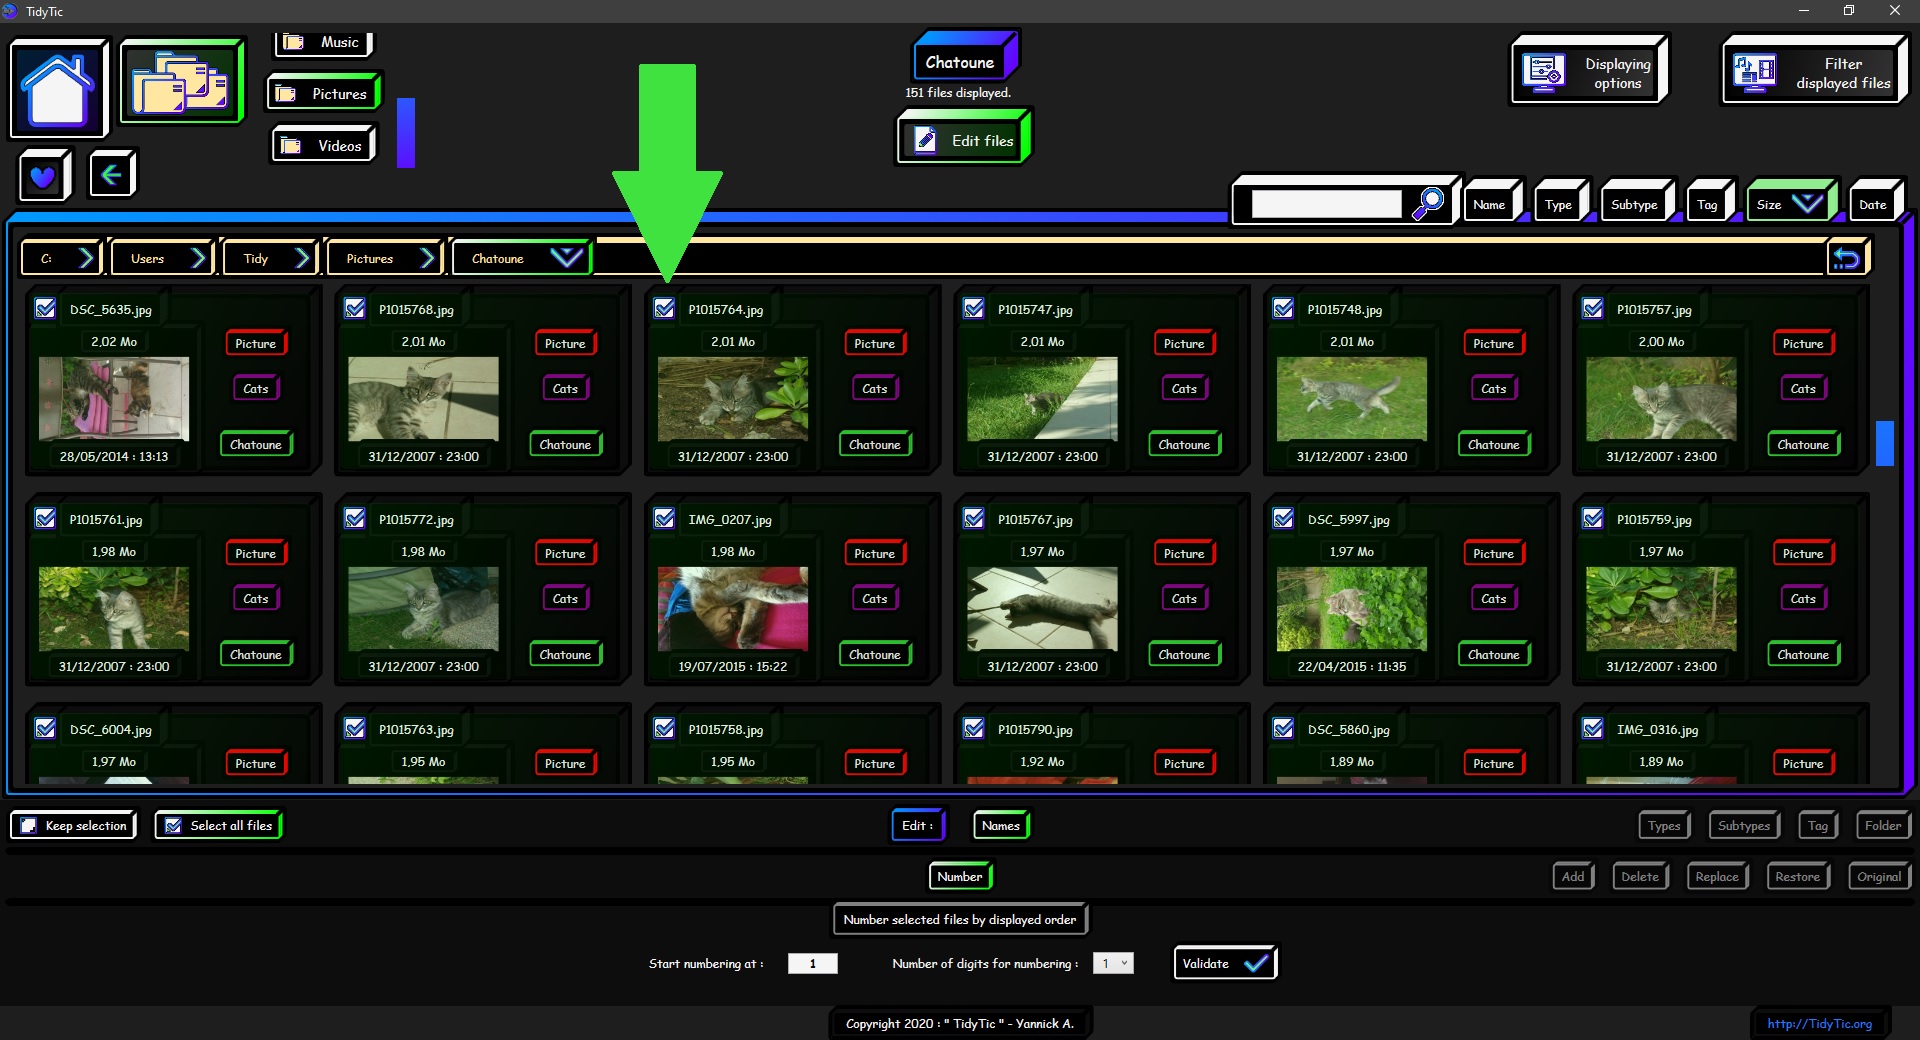Toggle checkbox for DSC_5997.jpg
This screenshot has height=1040, width=1920.
pos(1283,519)
